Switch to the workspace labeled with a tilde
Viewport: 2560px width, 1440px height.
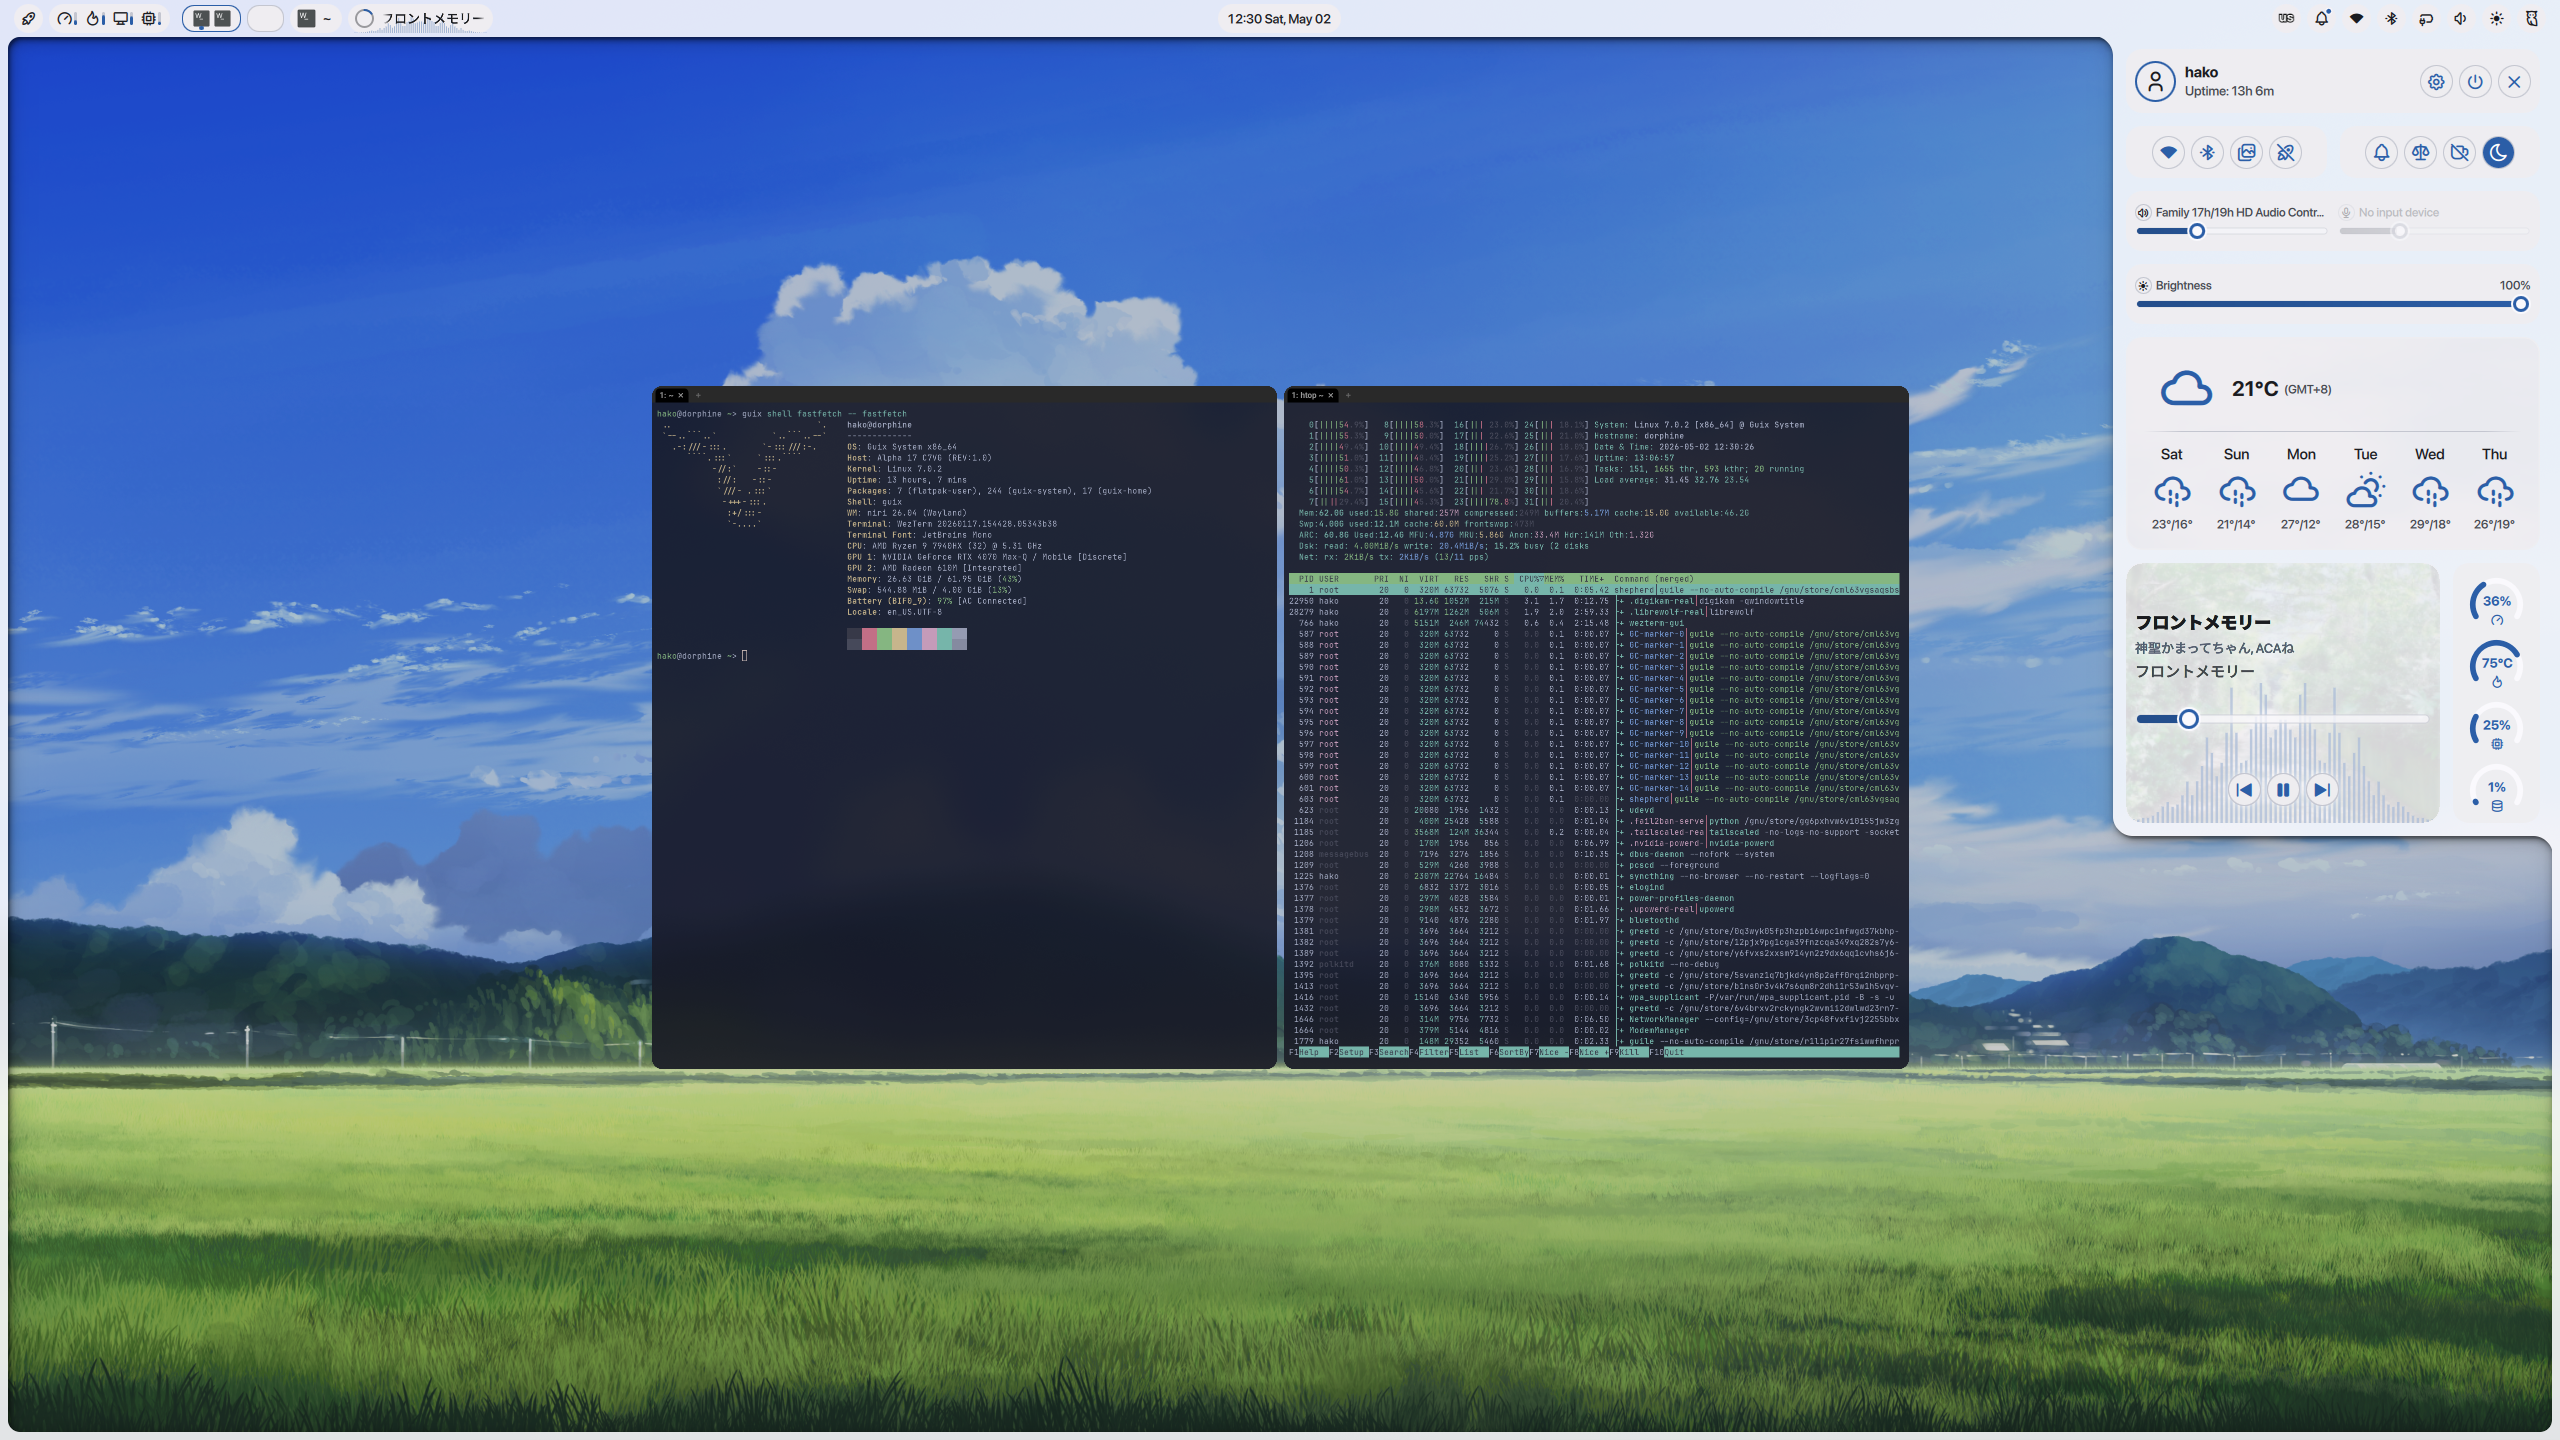[315, 18]
